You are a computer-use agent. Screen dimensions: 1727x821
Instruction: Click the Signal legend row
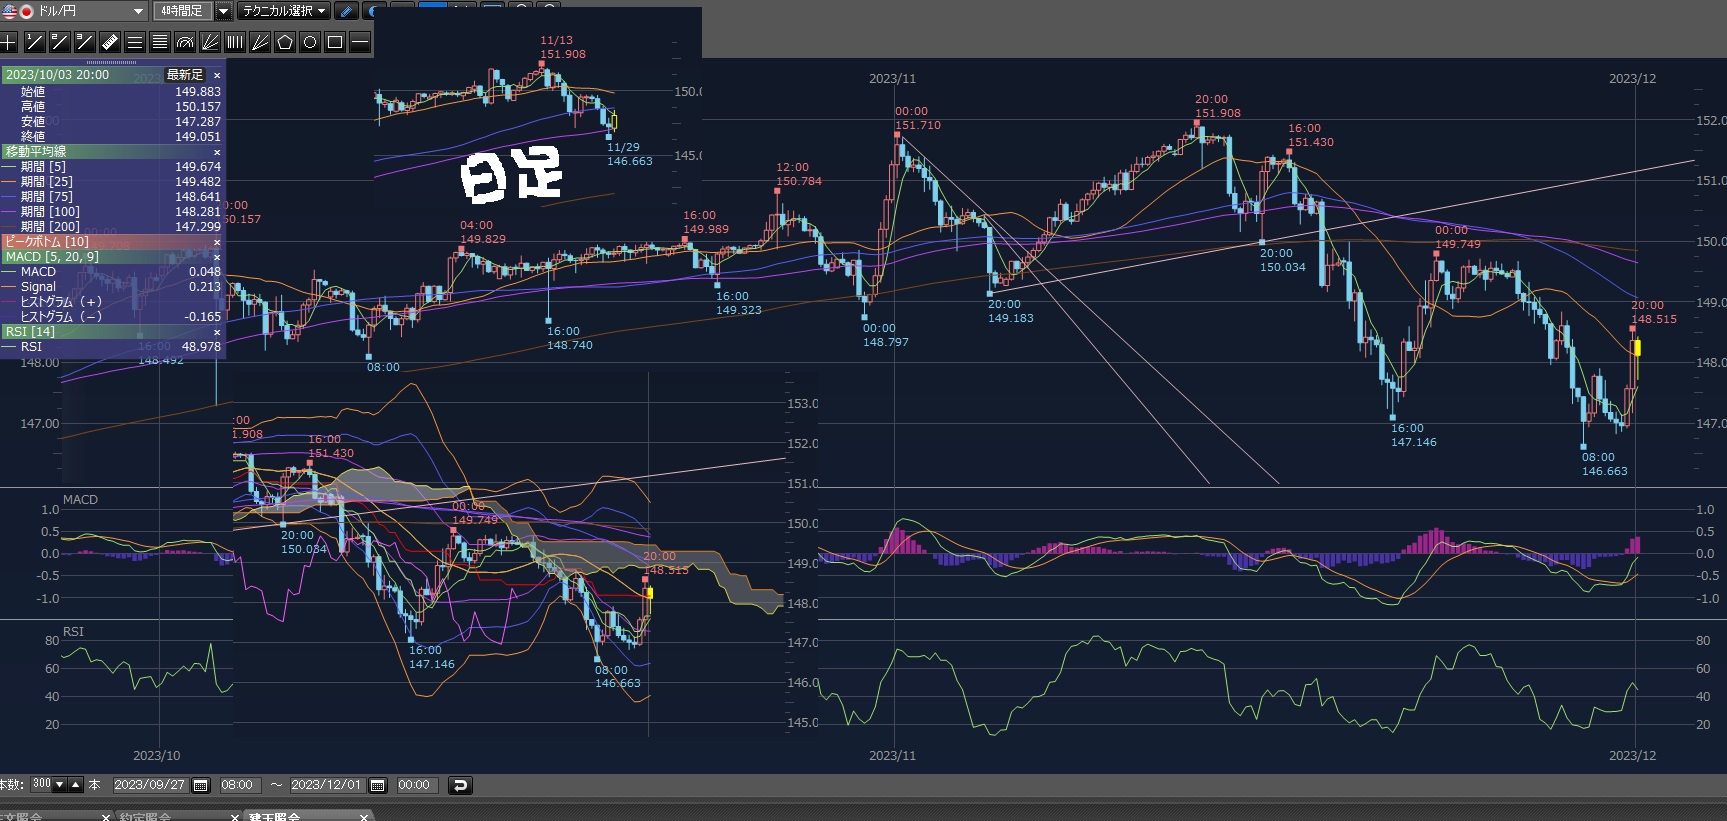click(112, 287)
